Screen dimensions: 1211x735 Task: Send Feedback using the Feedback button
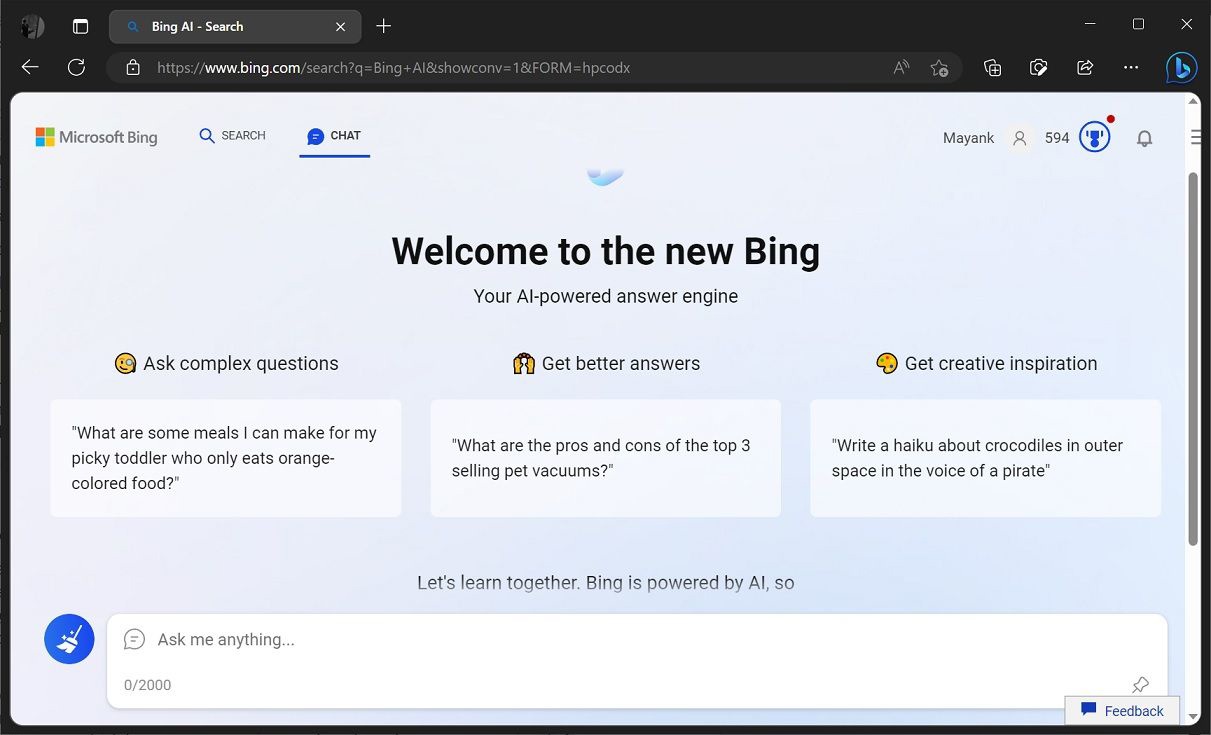point(1122,710)
